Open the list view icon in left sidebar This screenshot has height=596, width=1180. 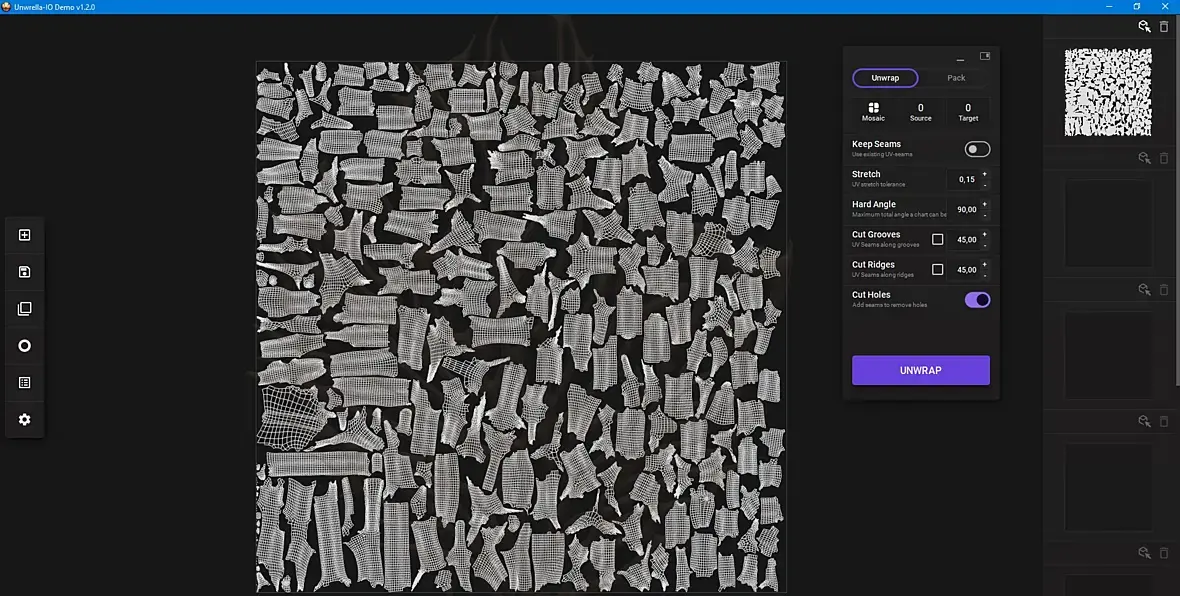24,382
